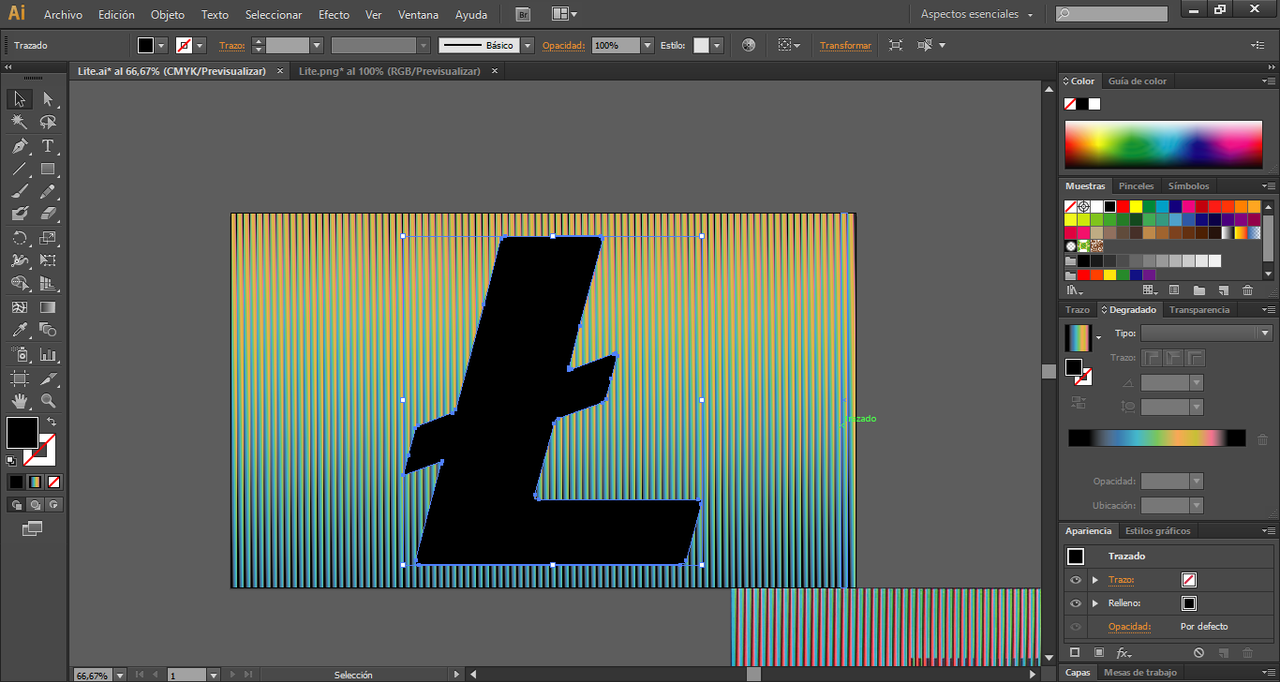Select the black arrow Selection tool
The height and width of the screenshot is (682, 1280).
pyautogui.click(x=19, y=99)
